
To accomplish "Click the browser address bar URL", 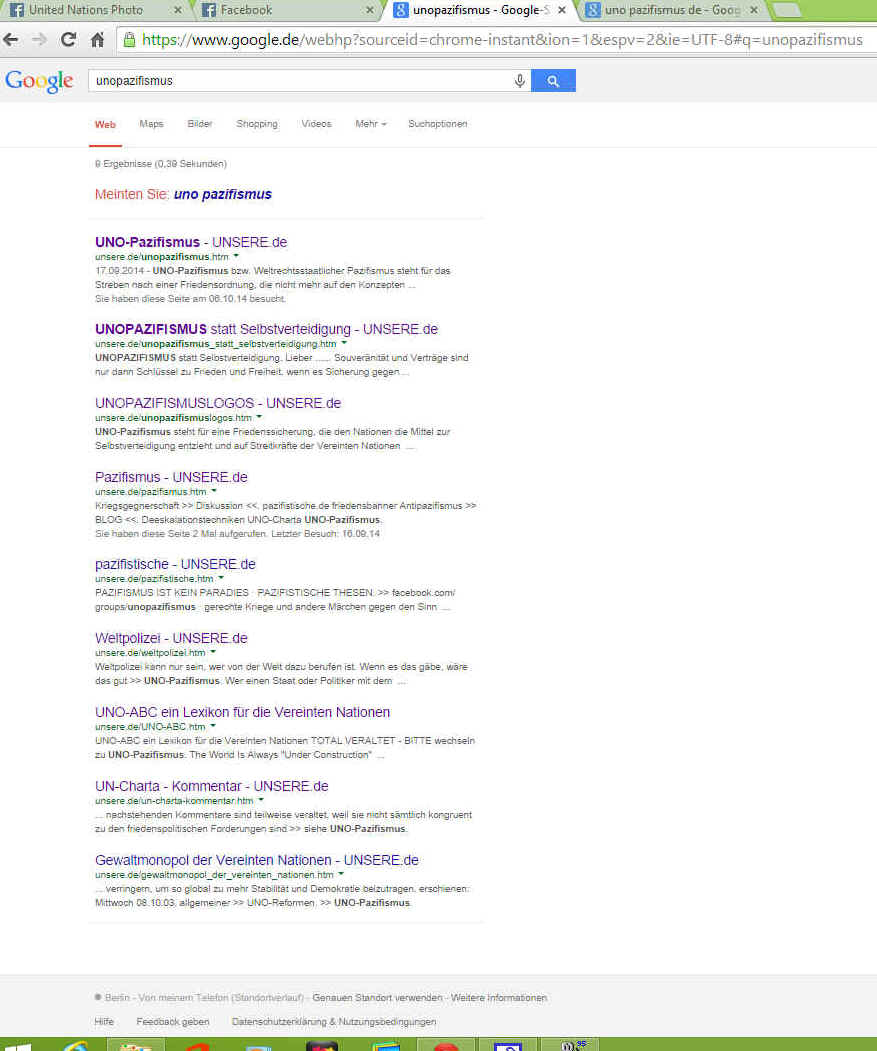I will (502, 40).
